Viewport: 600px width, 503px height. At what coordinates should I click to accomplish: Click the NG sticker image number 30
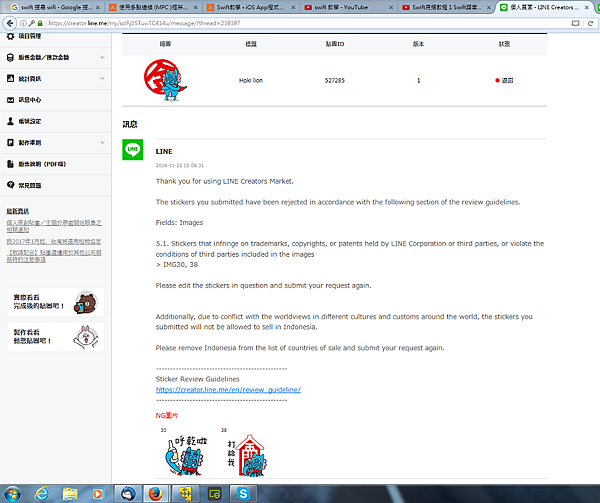pyautogui.click(x=186, y=455)
